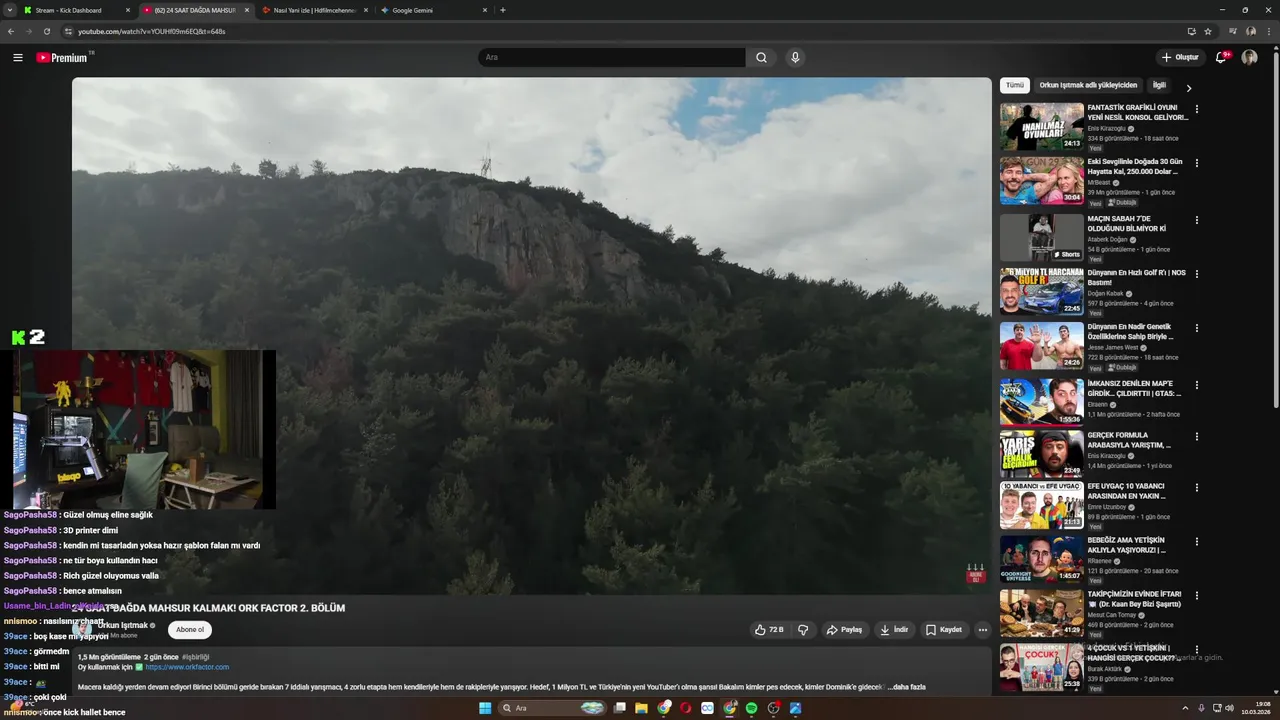Screen dimensions: 1280x720
Task: Open Opera browser from the taskbar
Action: pos(686,708)
